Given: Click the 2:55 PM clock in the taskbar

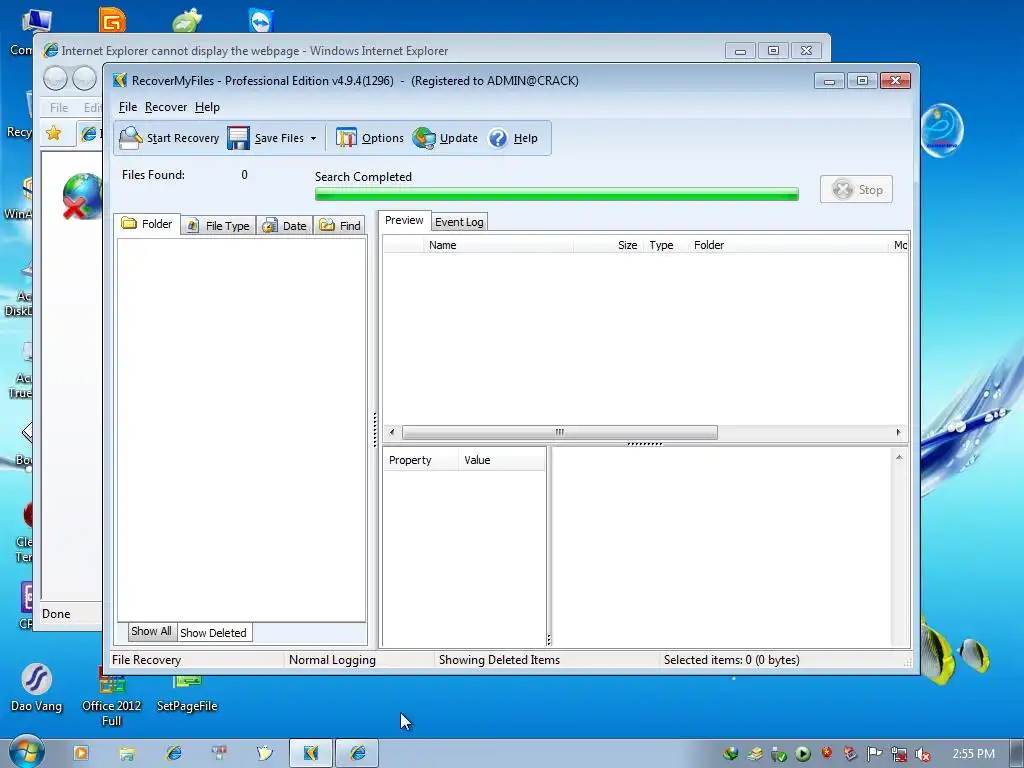Looking at the screenshot, I should coord(973,754).
